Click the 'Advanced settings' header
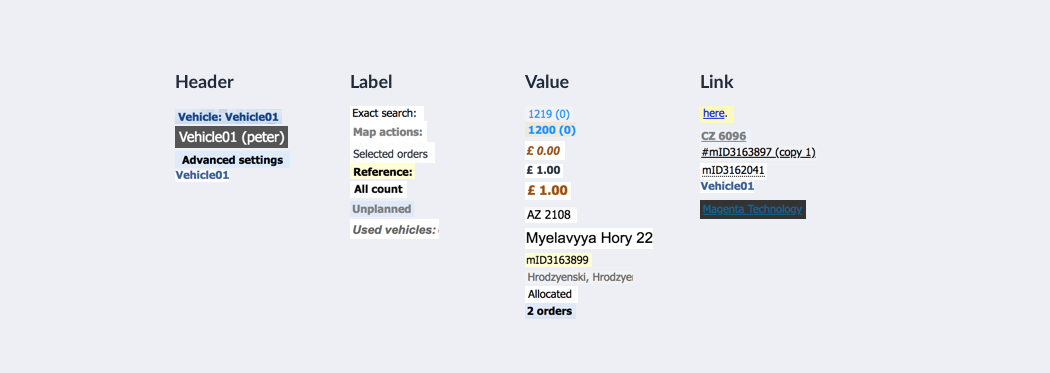The image size is (1050, 373). pyautogui.click(x=232, y=160)
